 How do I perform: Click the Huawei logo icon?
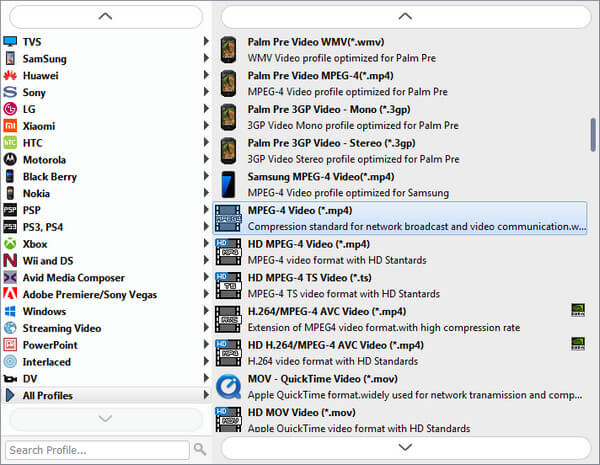(x=10, y=75)
